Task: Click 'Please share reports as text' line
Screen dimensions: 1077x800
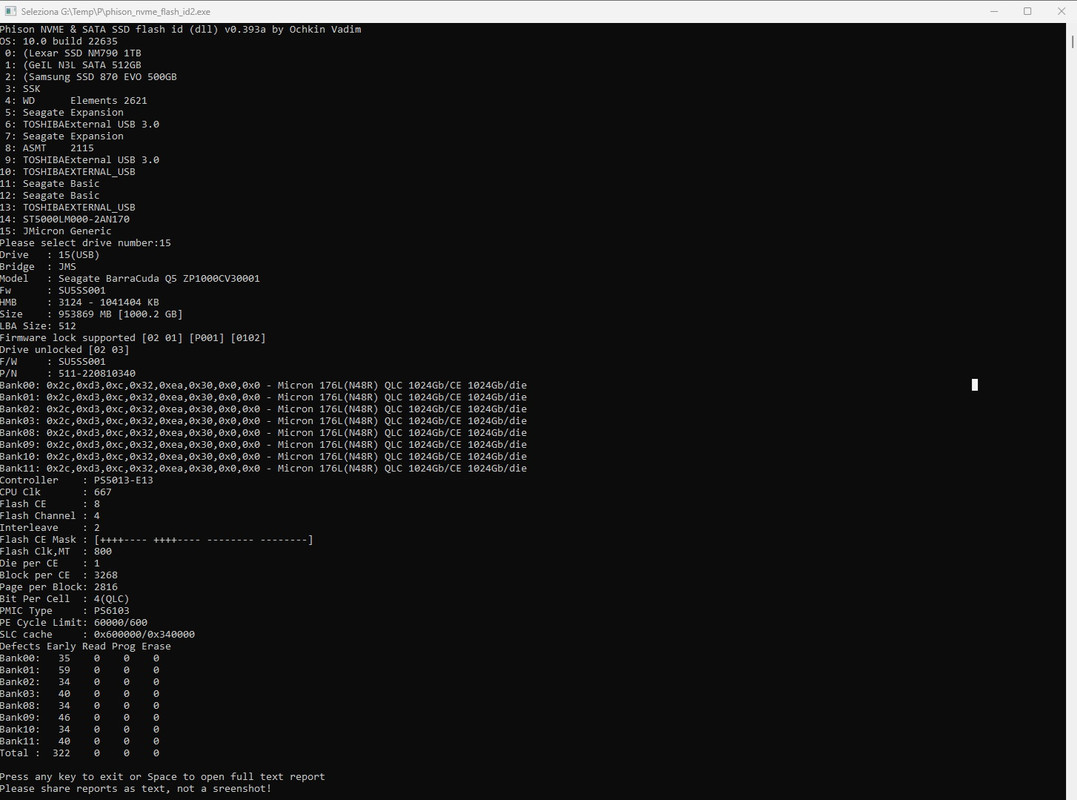Action: pyautogui.click(x=135, y=788)
